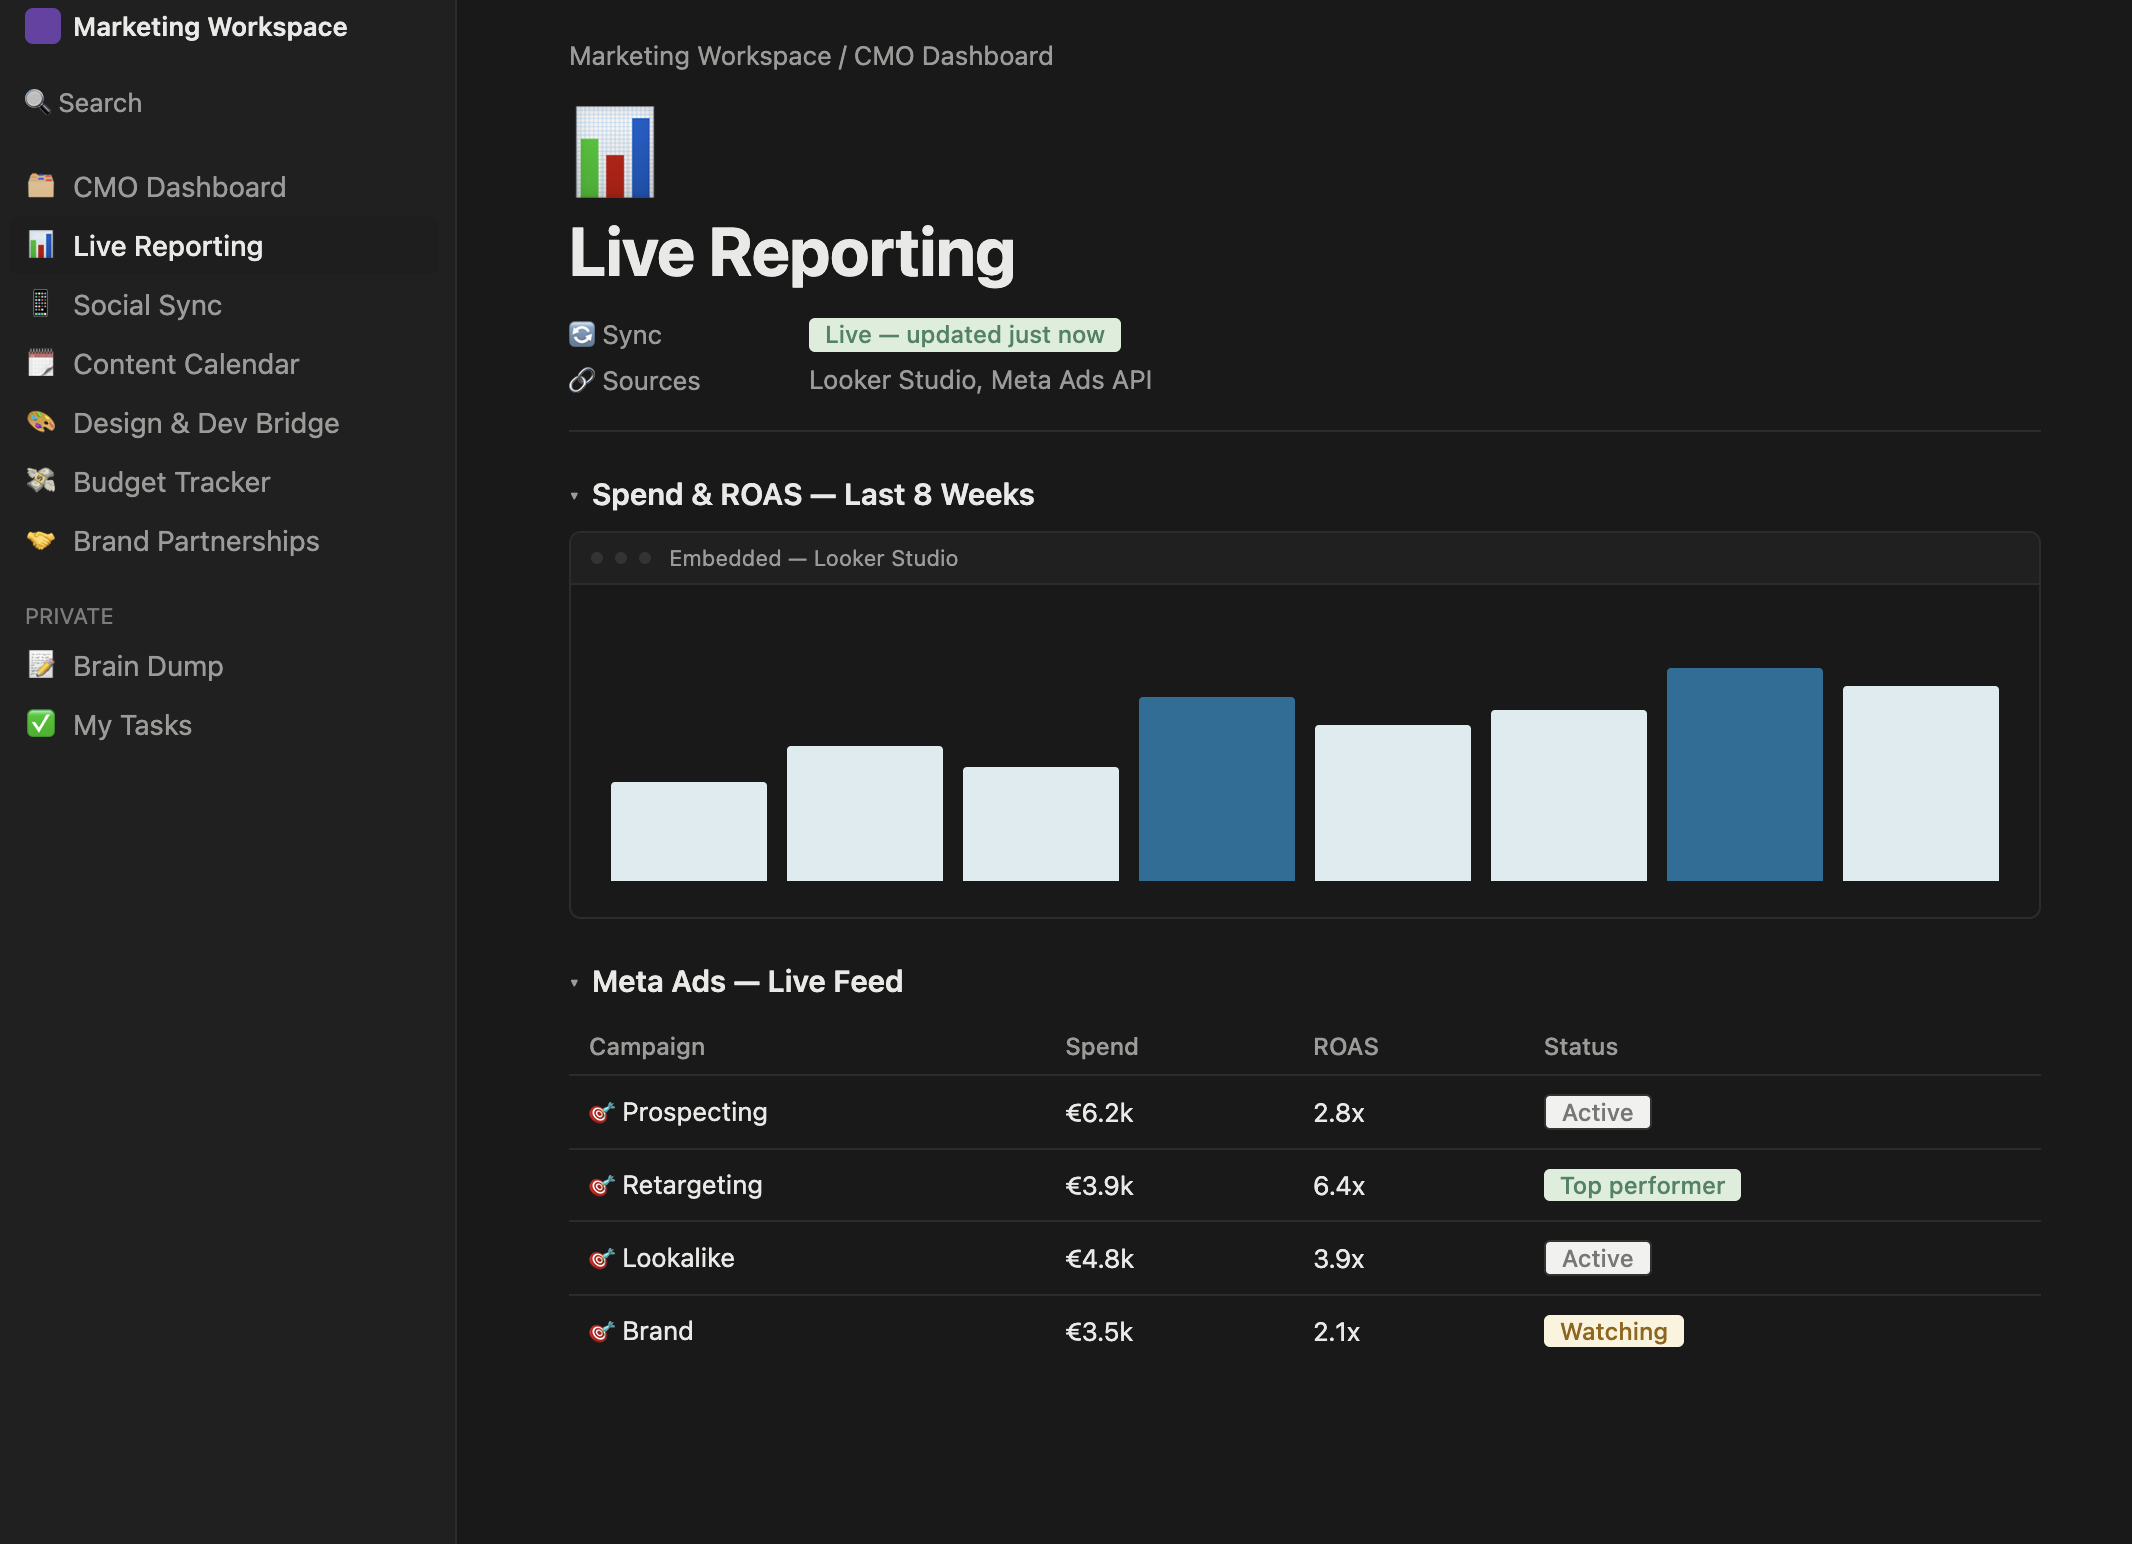
Task: Open Social Sync page in sidebar
Action: (224, 305)
